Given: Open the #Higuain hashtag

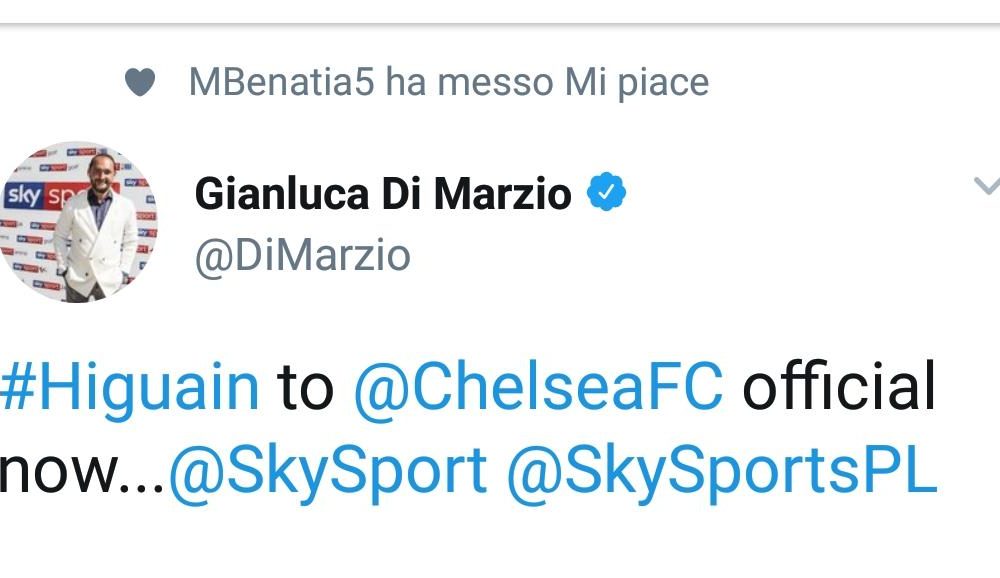Looking at the screenshot, I should coord(130,387).
